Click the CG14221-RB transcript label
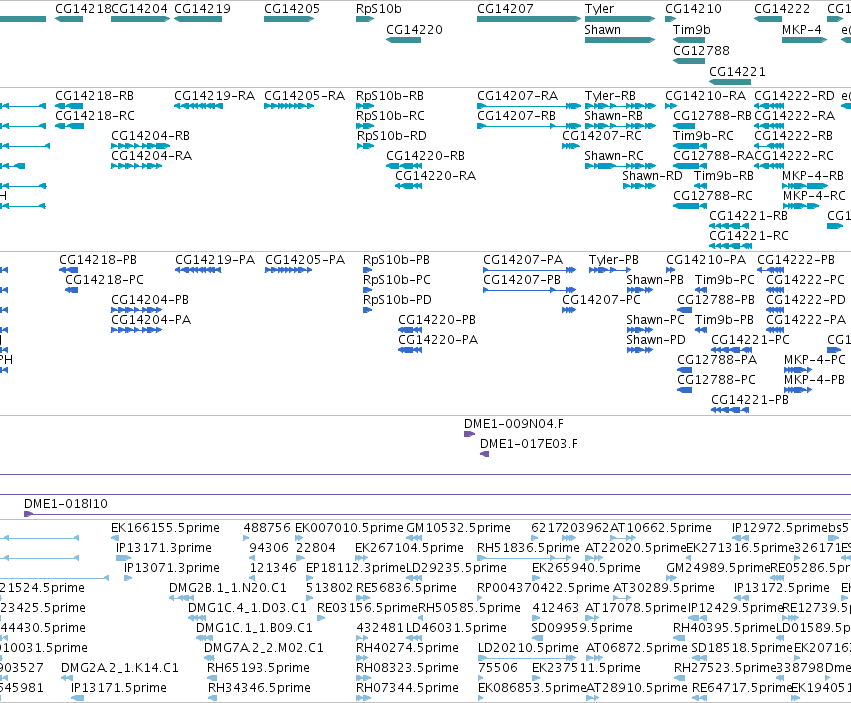This screenshot has height=703, width=851. click(748, 217)
